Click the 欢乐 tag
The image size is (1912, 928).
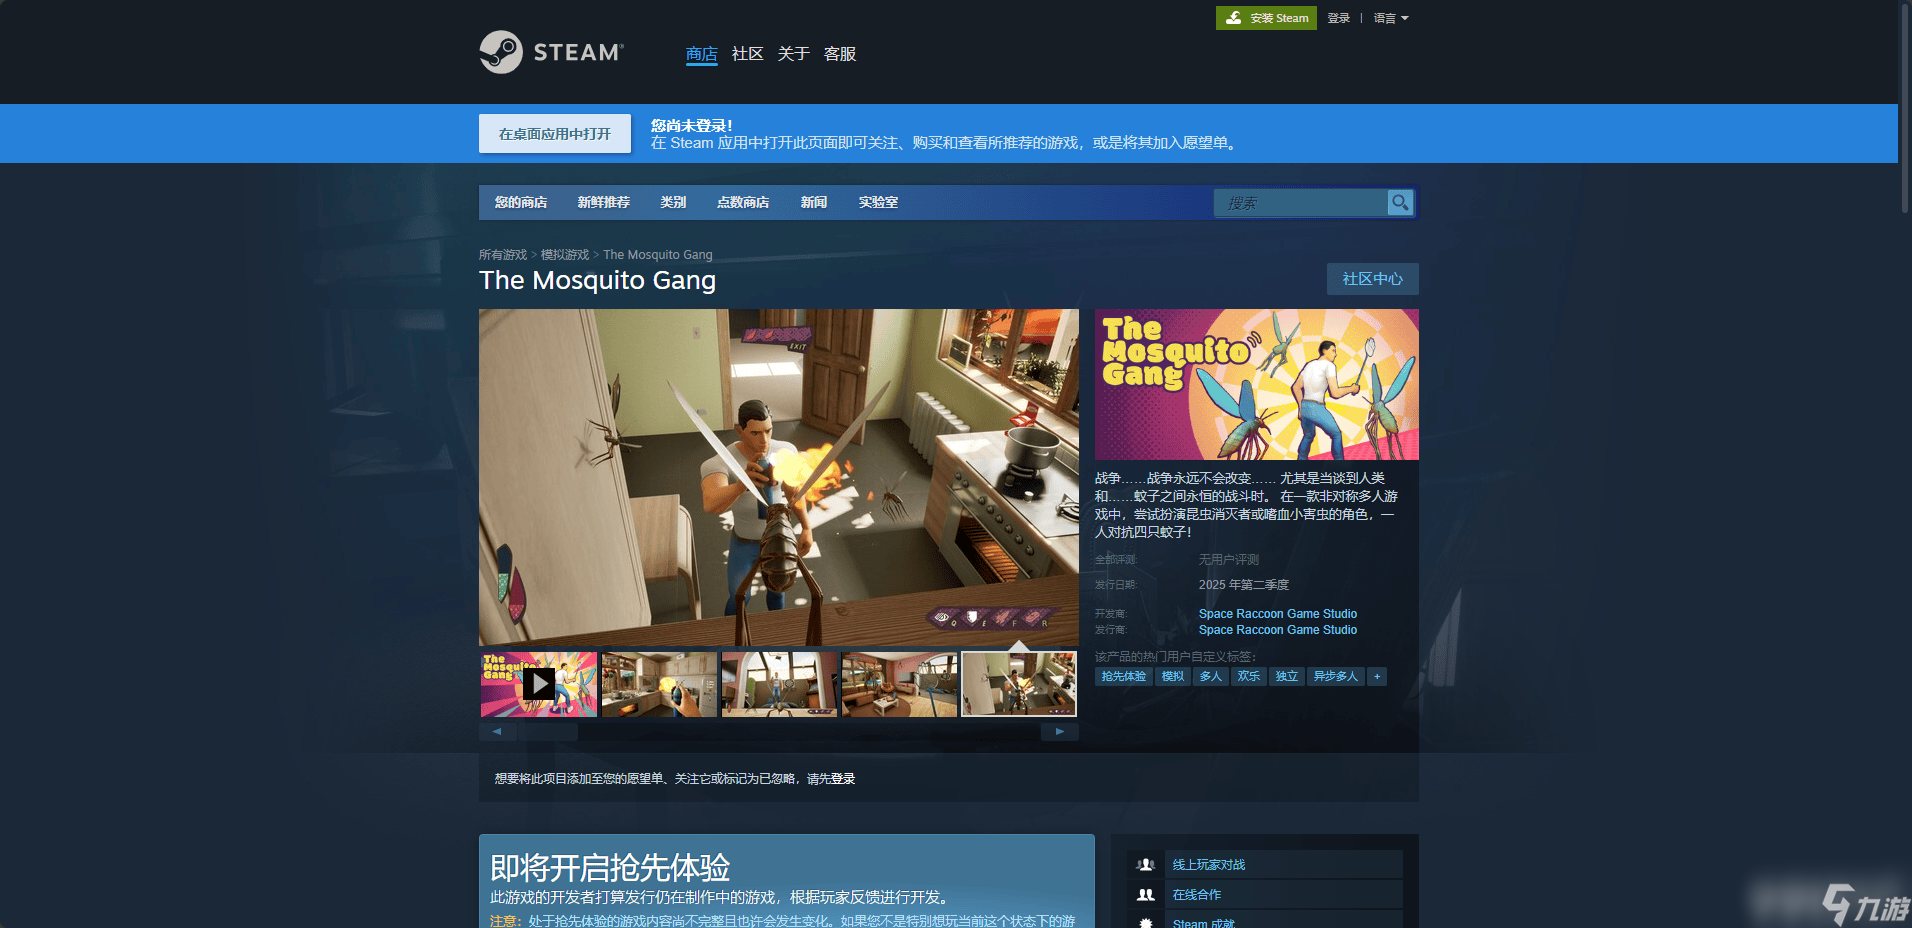point(1249,677)
